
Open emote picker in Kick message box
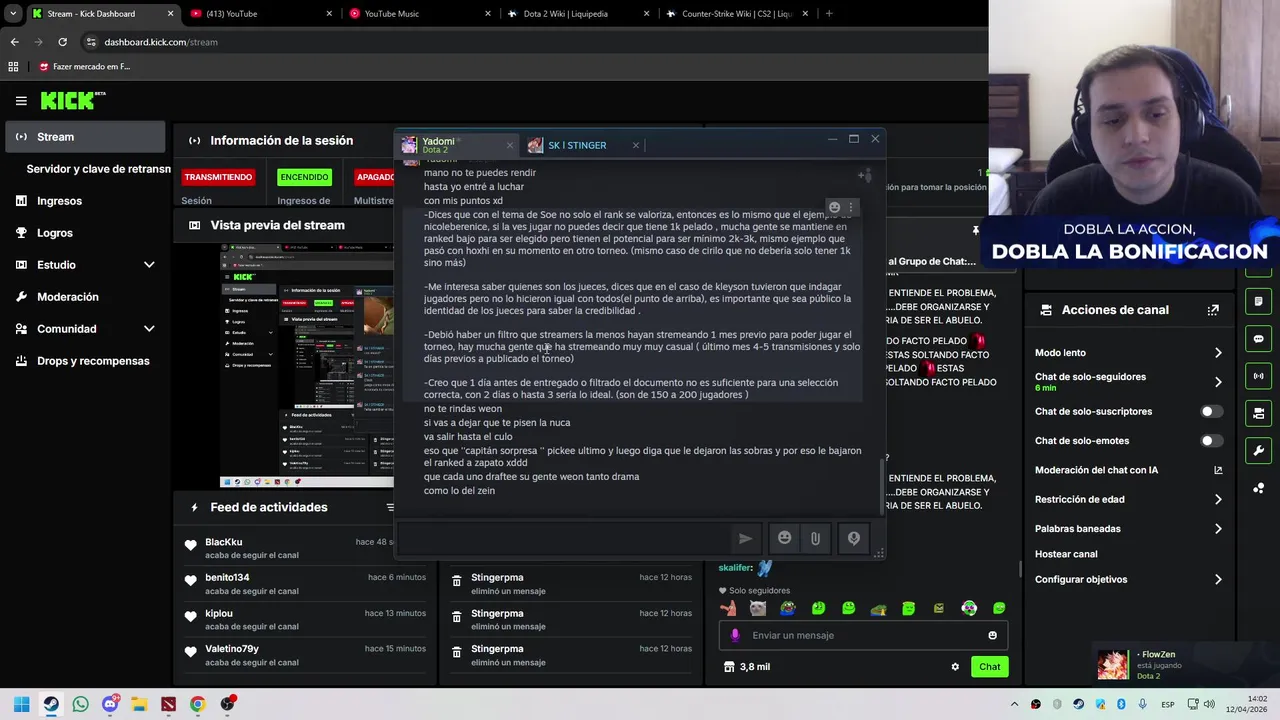click(x=992, y=635)
